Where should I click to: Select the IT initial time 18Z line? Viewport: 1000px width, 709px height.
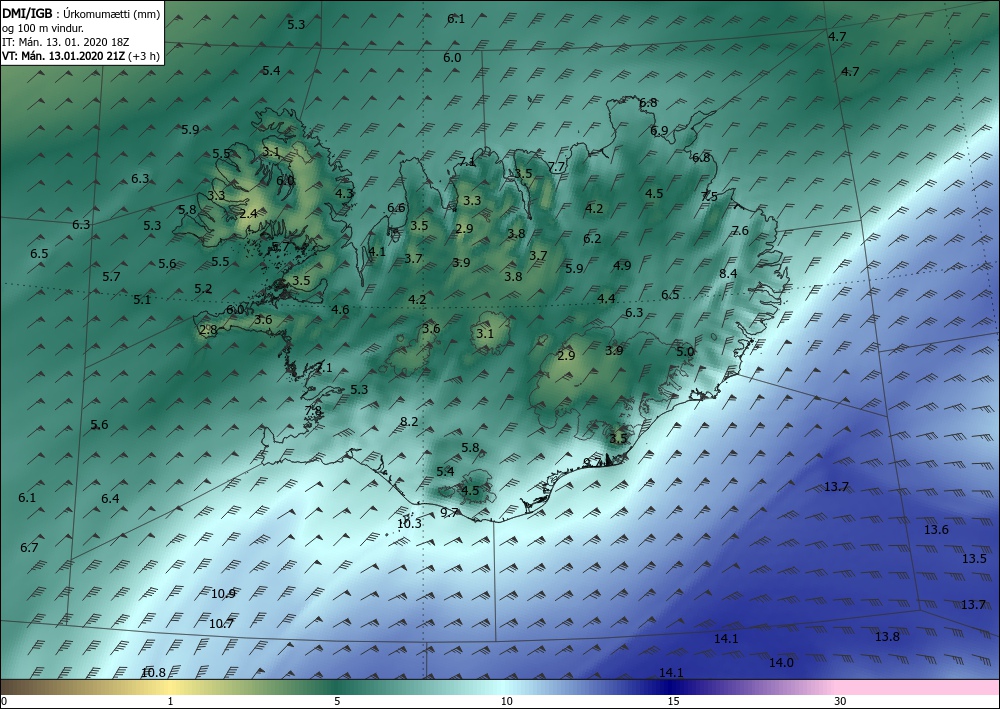pos(66,42)
